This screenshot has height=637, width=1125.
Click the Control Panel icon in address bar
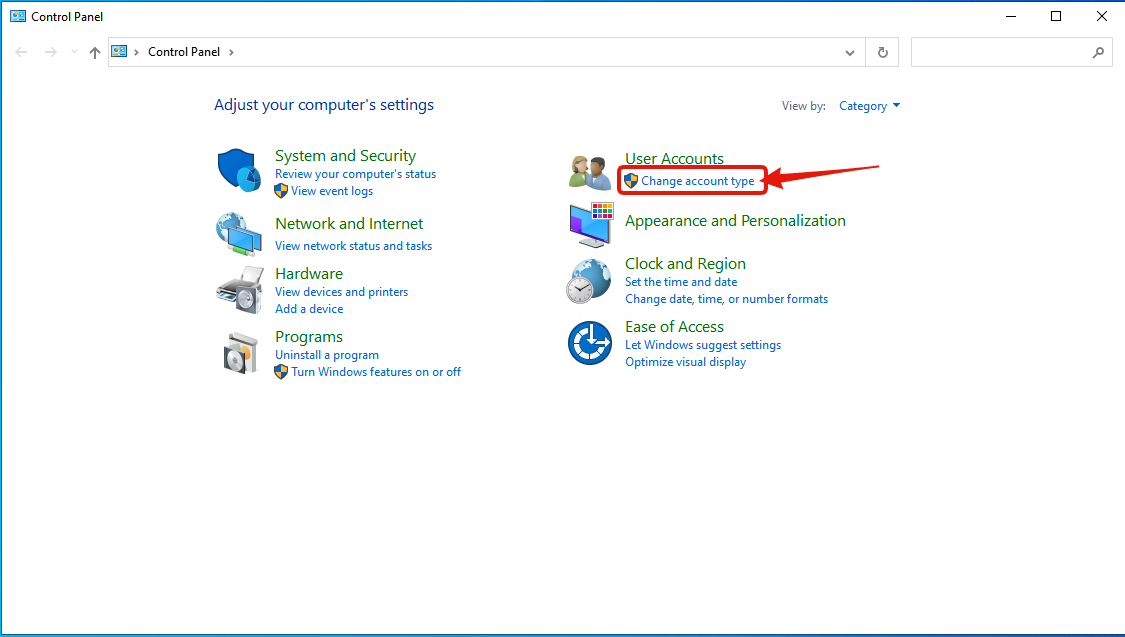click(119, 52)
